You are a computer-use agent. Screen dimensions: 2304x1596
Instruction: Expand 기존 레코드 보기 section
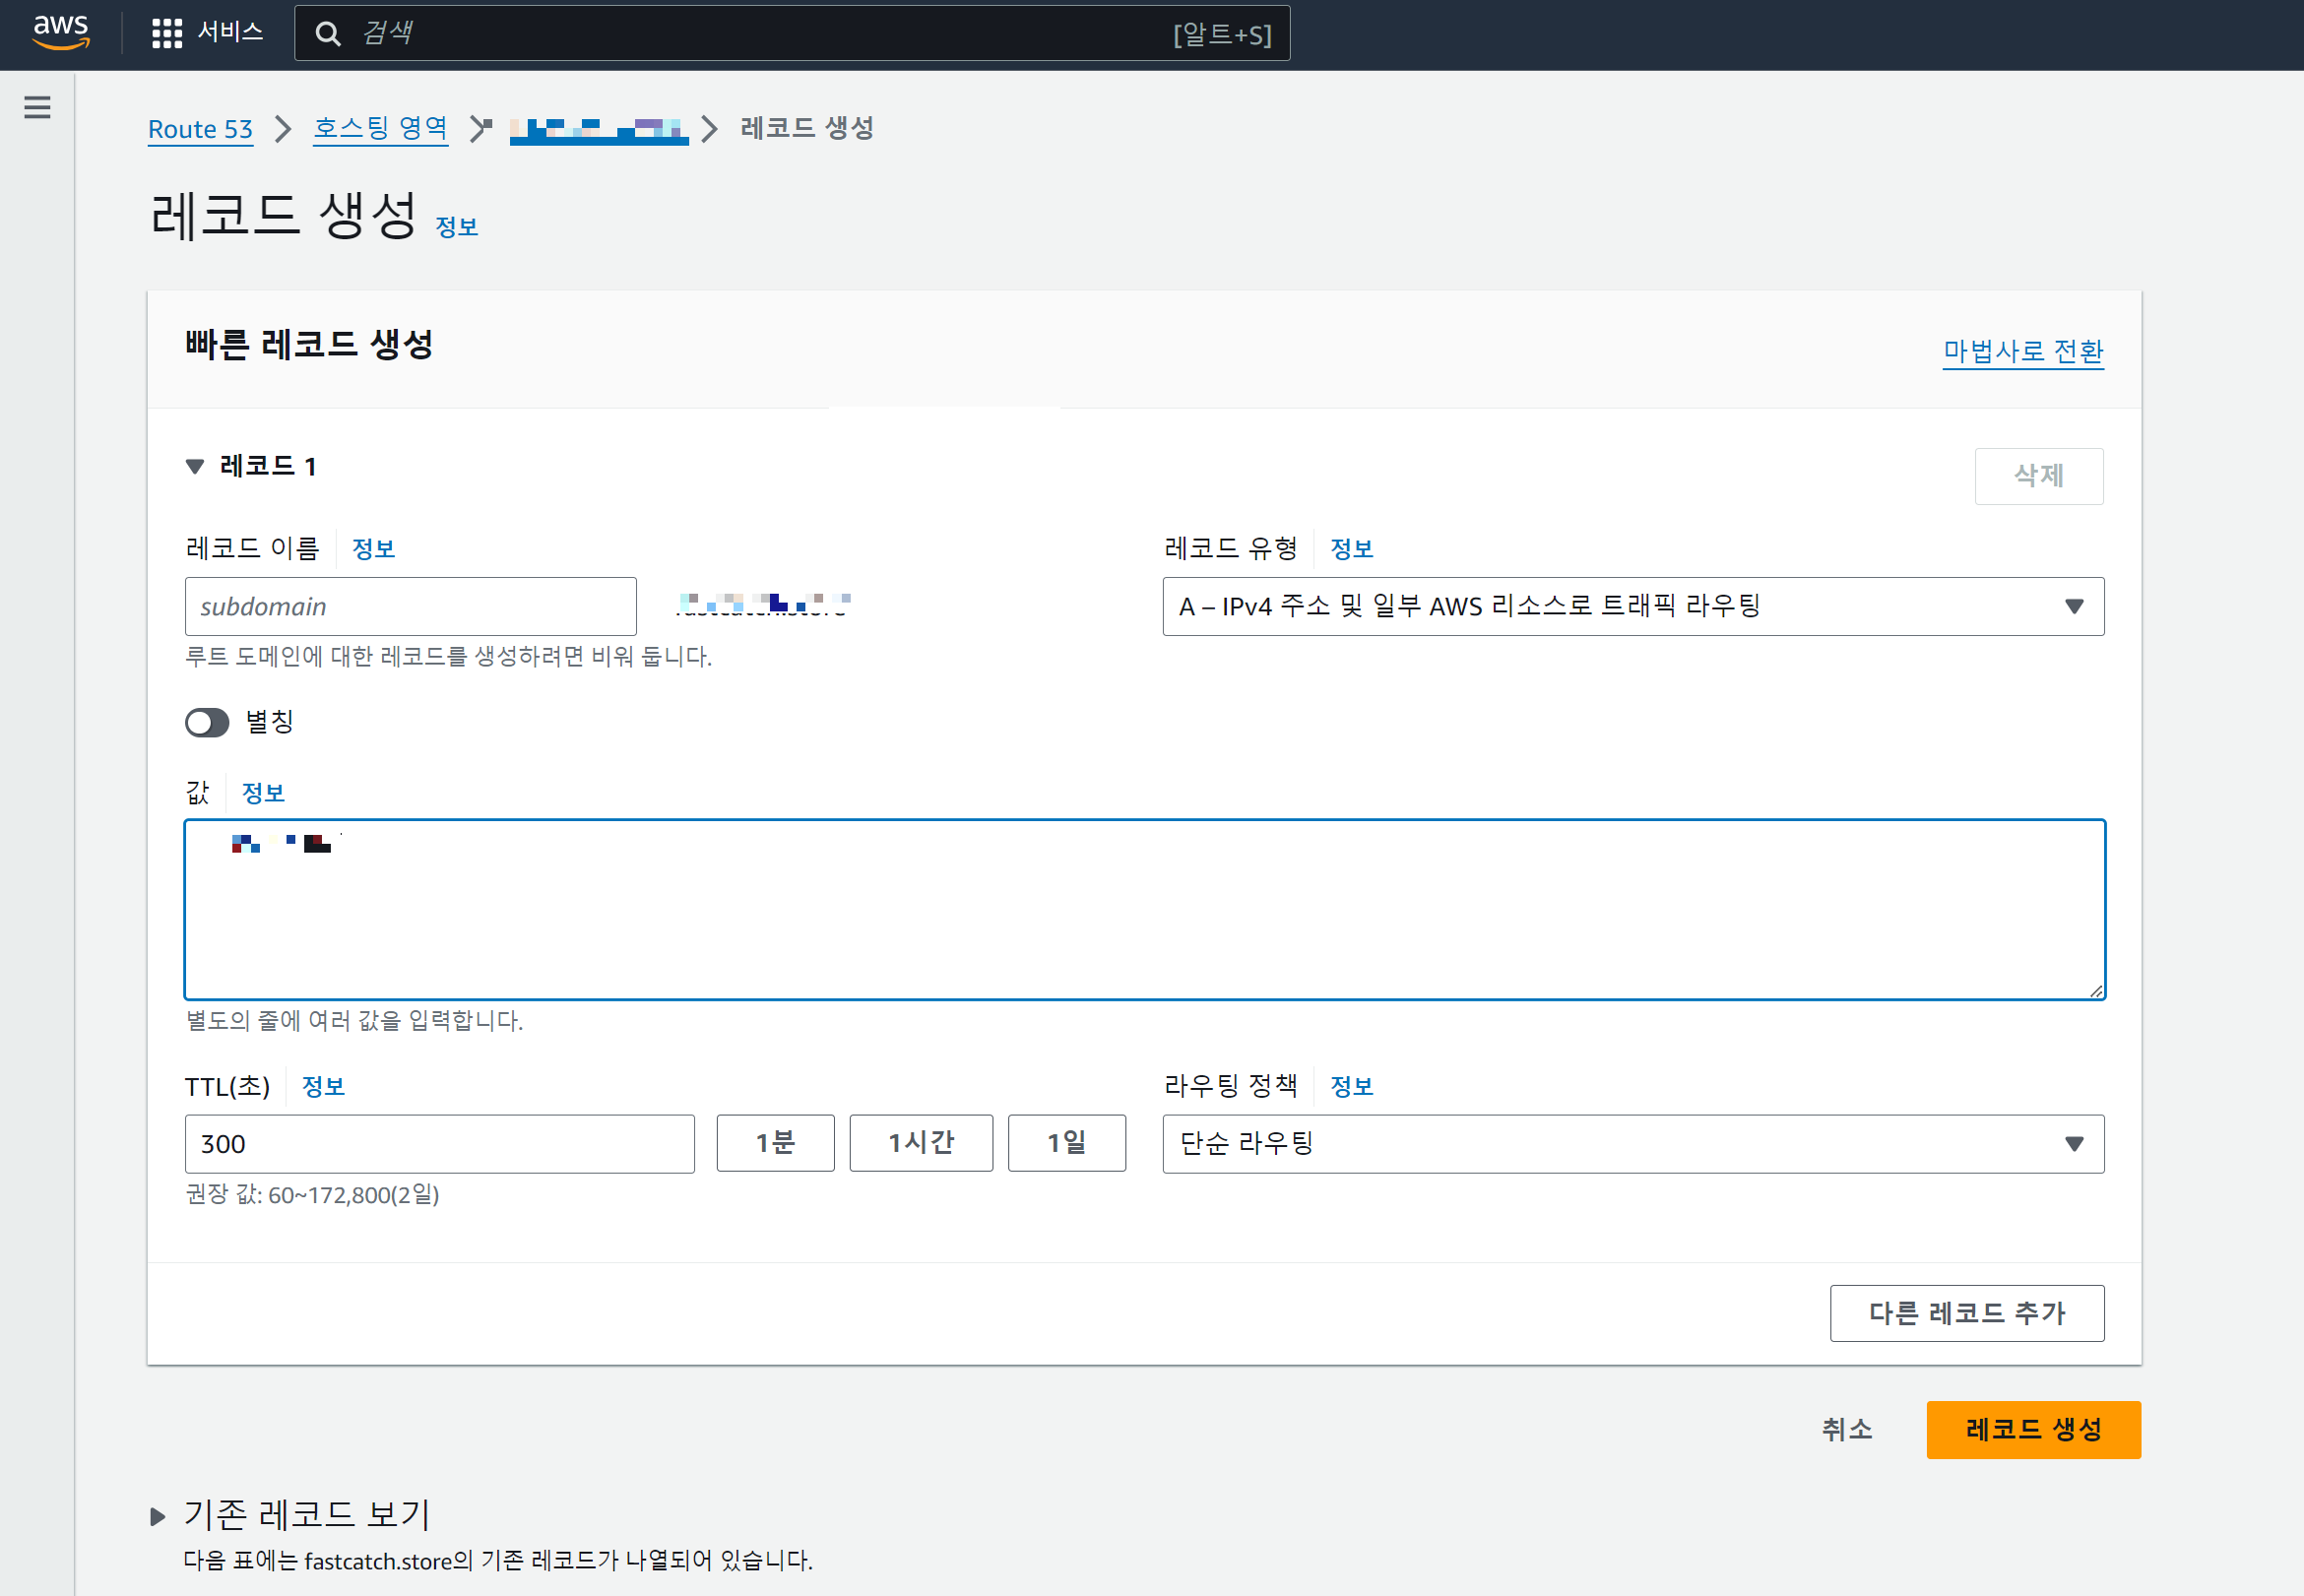pos(157,1516)
